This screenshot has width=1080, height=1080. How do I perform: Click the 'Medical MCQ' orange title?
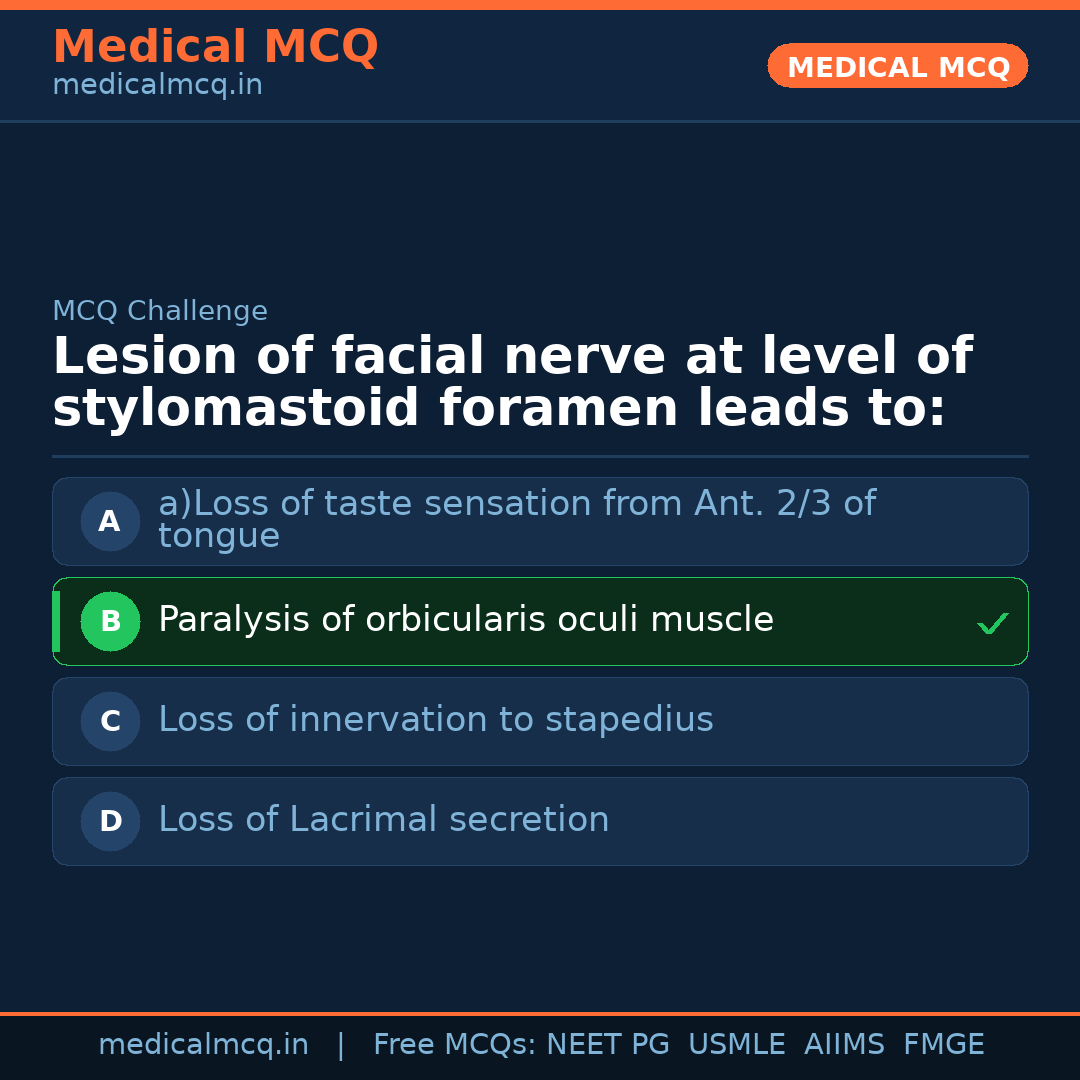click(215, 47)
